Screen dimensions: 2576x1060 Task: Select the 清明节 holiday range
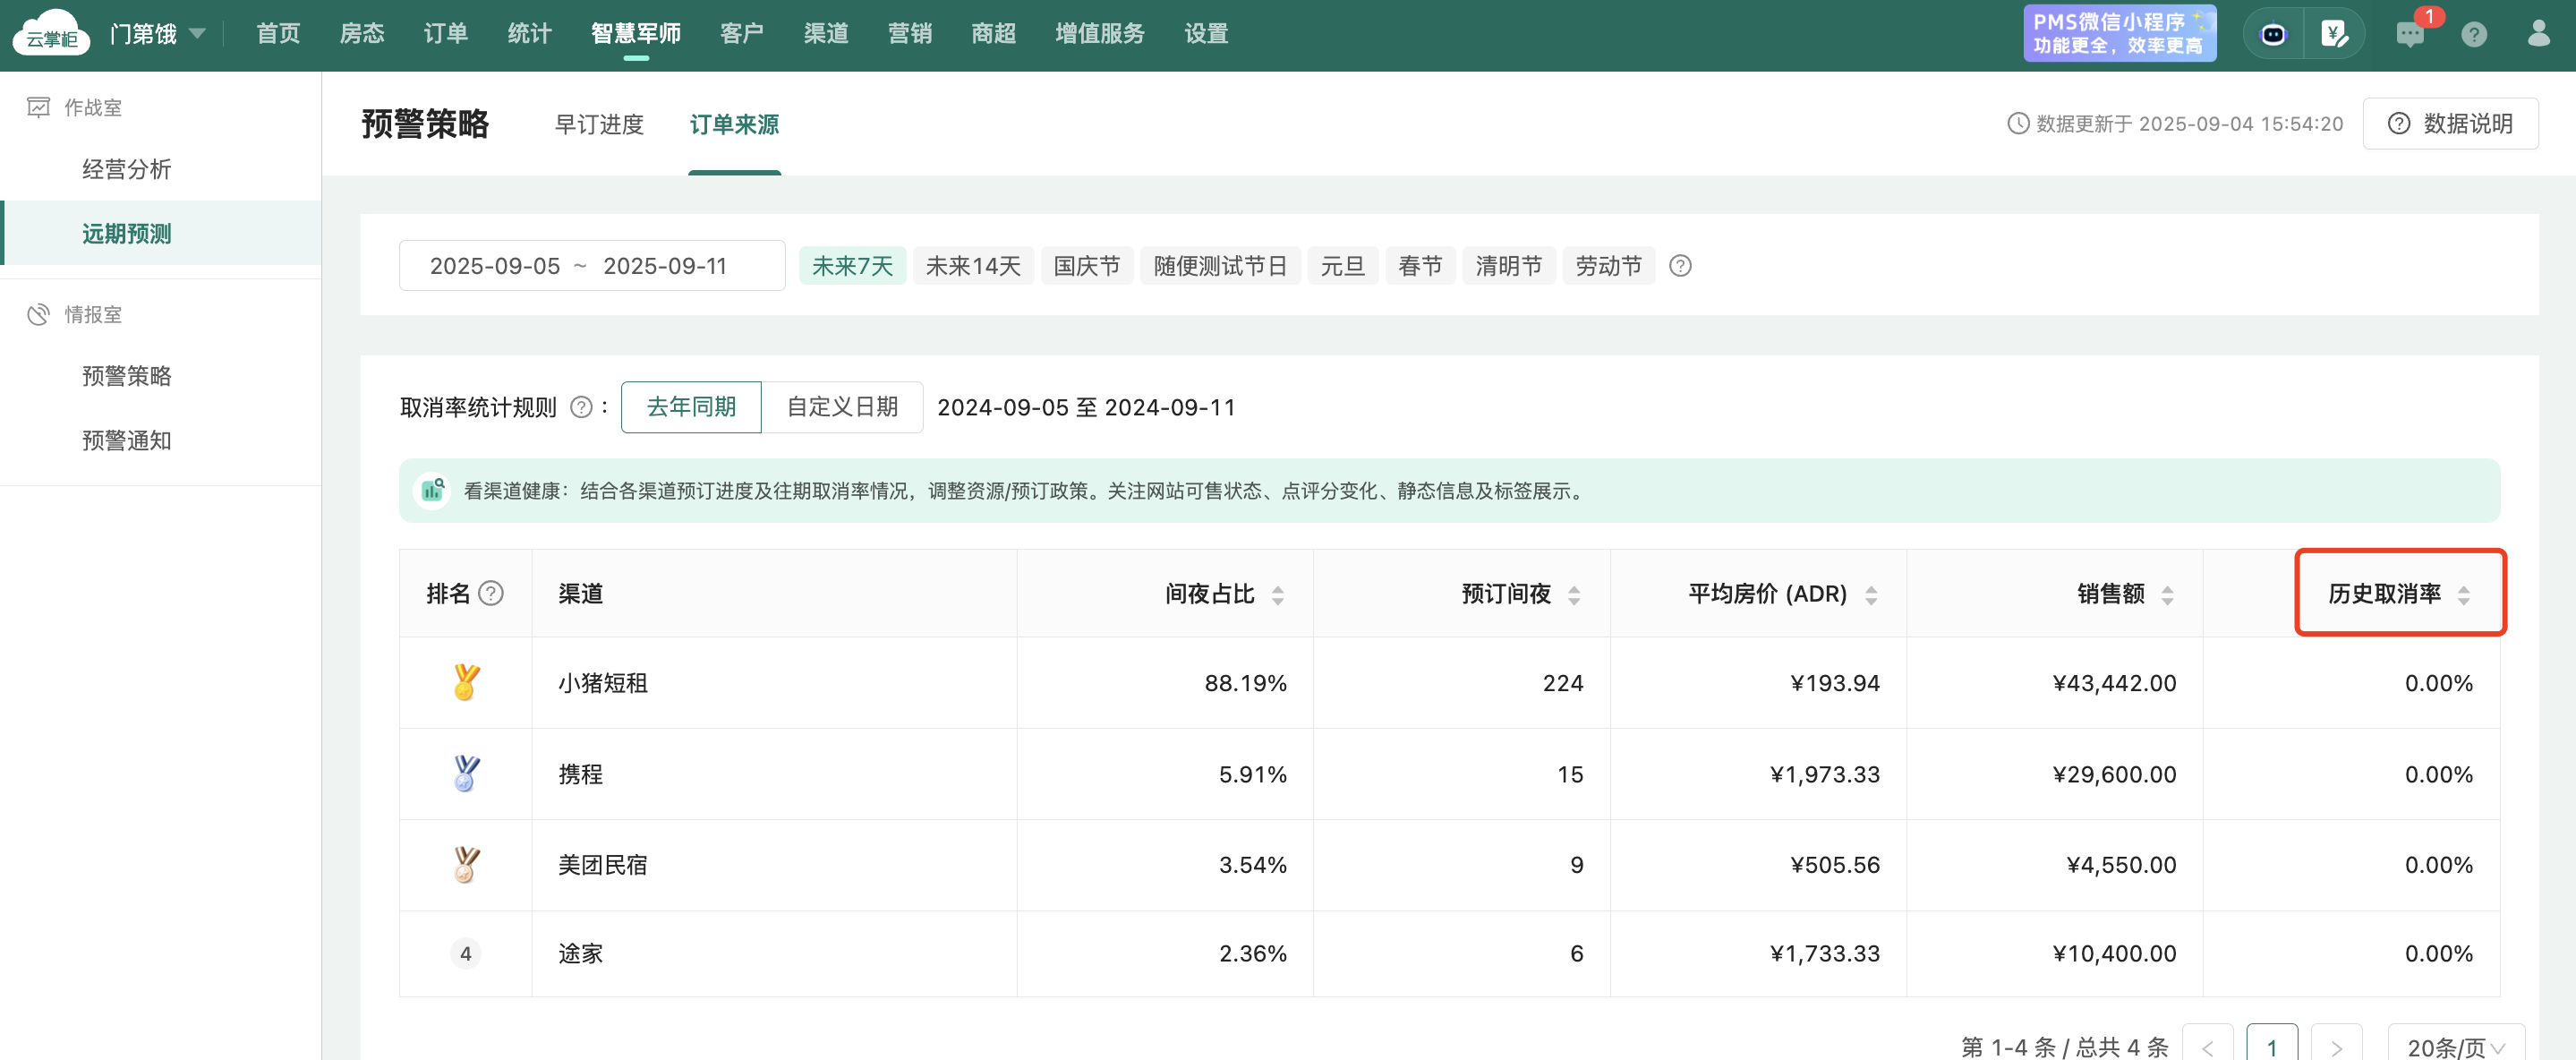[1509, 266]
